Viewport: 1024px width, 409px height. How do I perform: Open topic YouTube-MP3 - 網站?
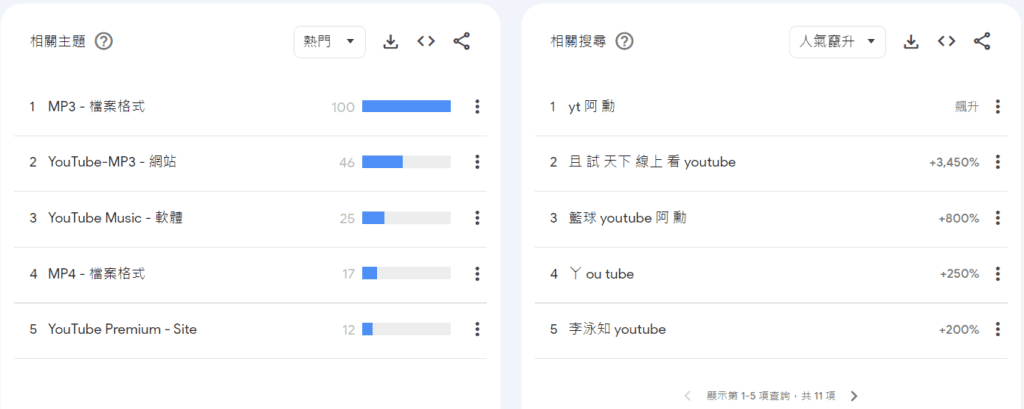pos(112,162)
